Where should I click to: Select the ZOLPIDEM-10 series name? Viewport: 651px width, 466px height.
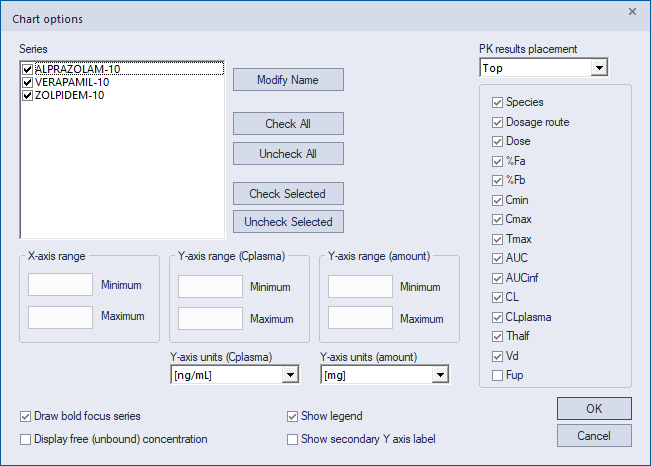click(x=69, y=96)
